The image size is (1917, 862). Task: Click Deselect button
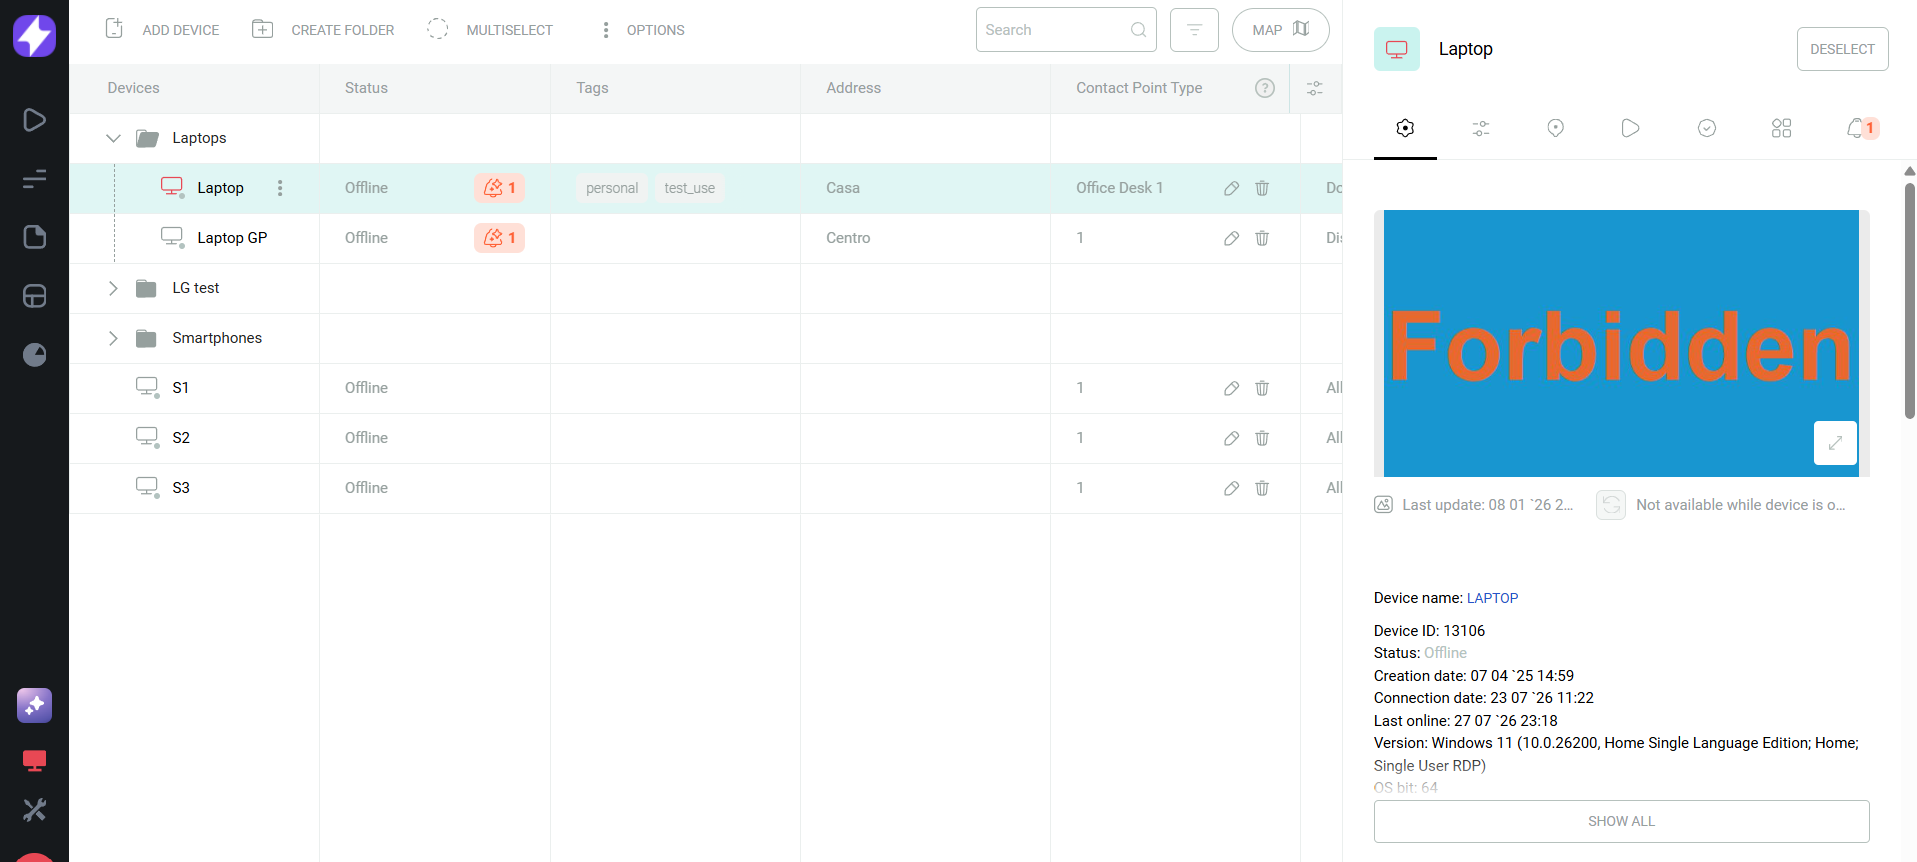point(1842,49)
